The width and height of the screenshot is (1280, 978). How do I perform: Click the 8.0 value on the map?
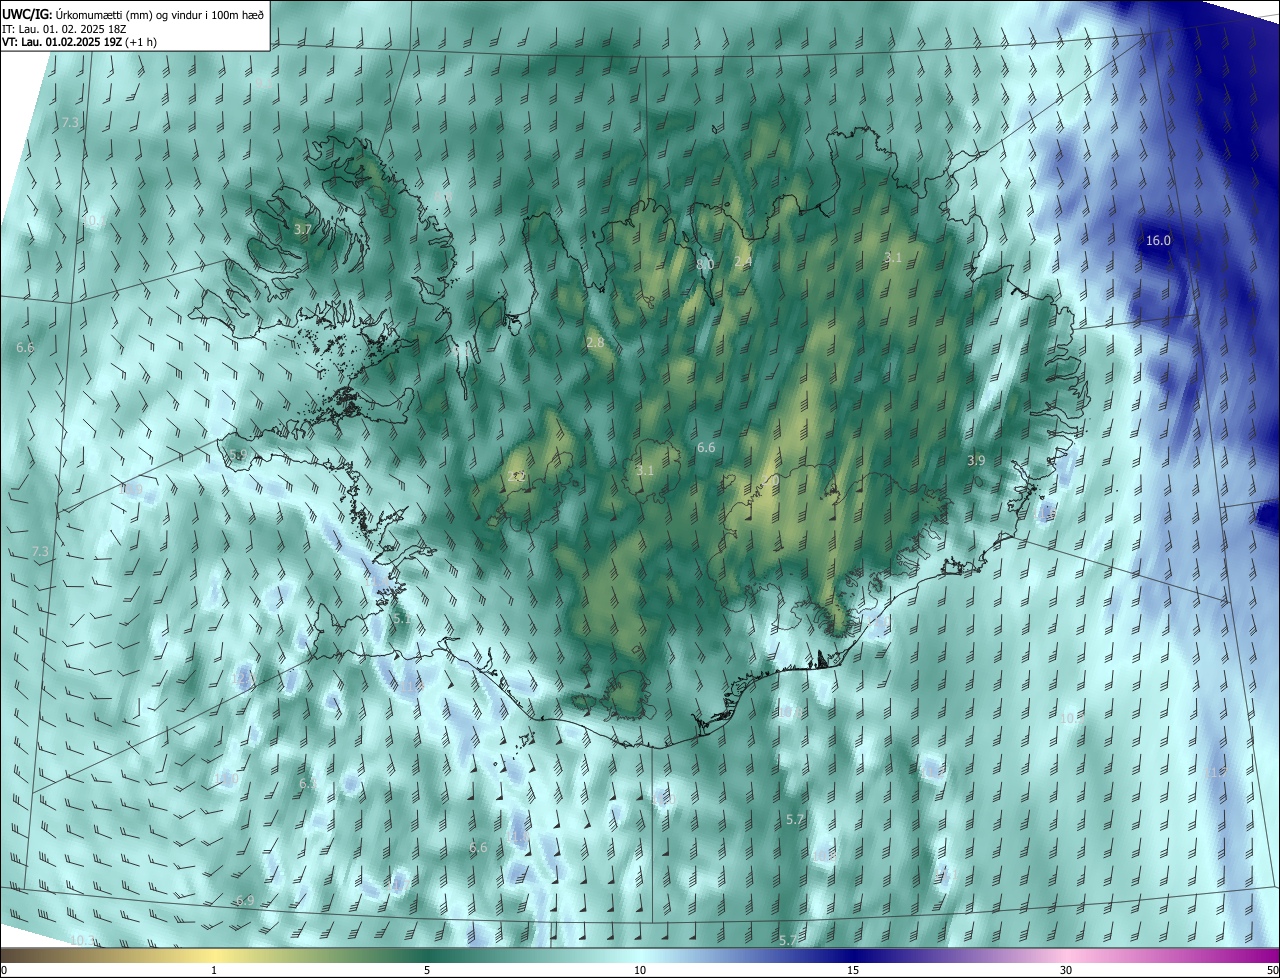705,264
